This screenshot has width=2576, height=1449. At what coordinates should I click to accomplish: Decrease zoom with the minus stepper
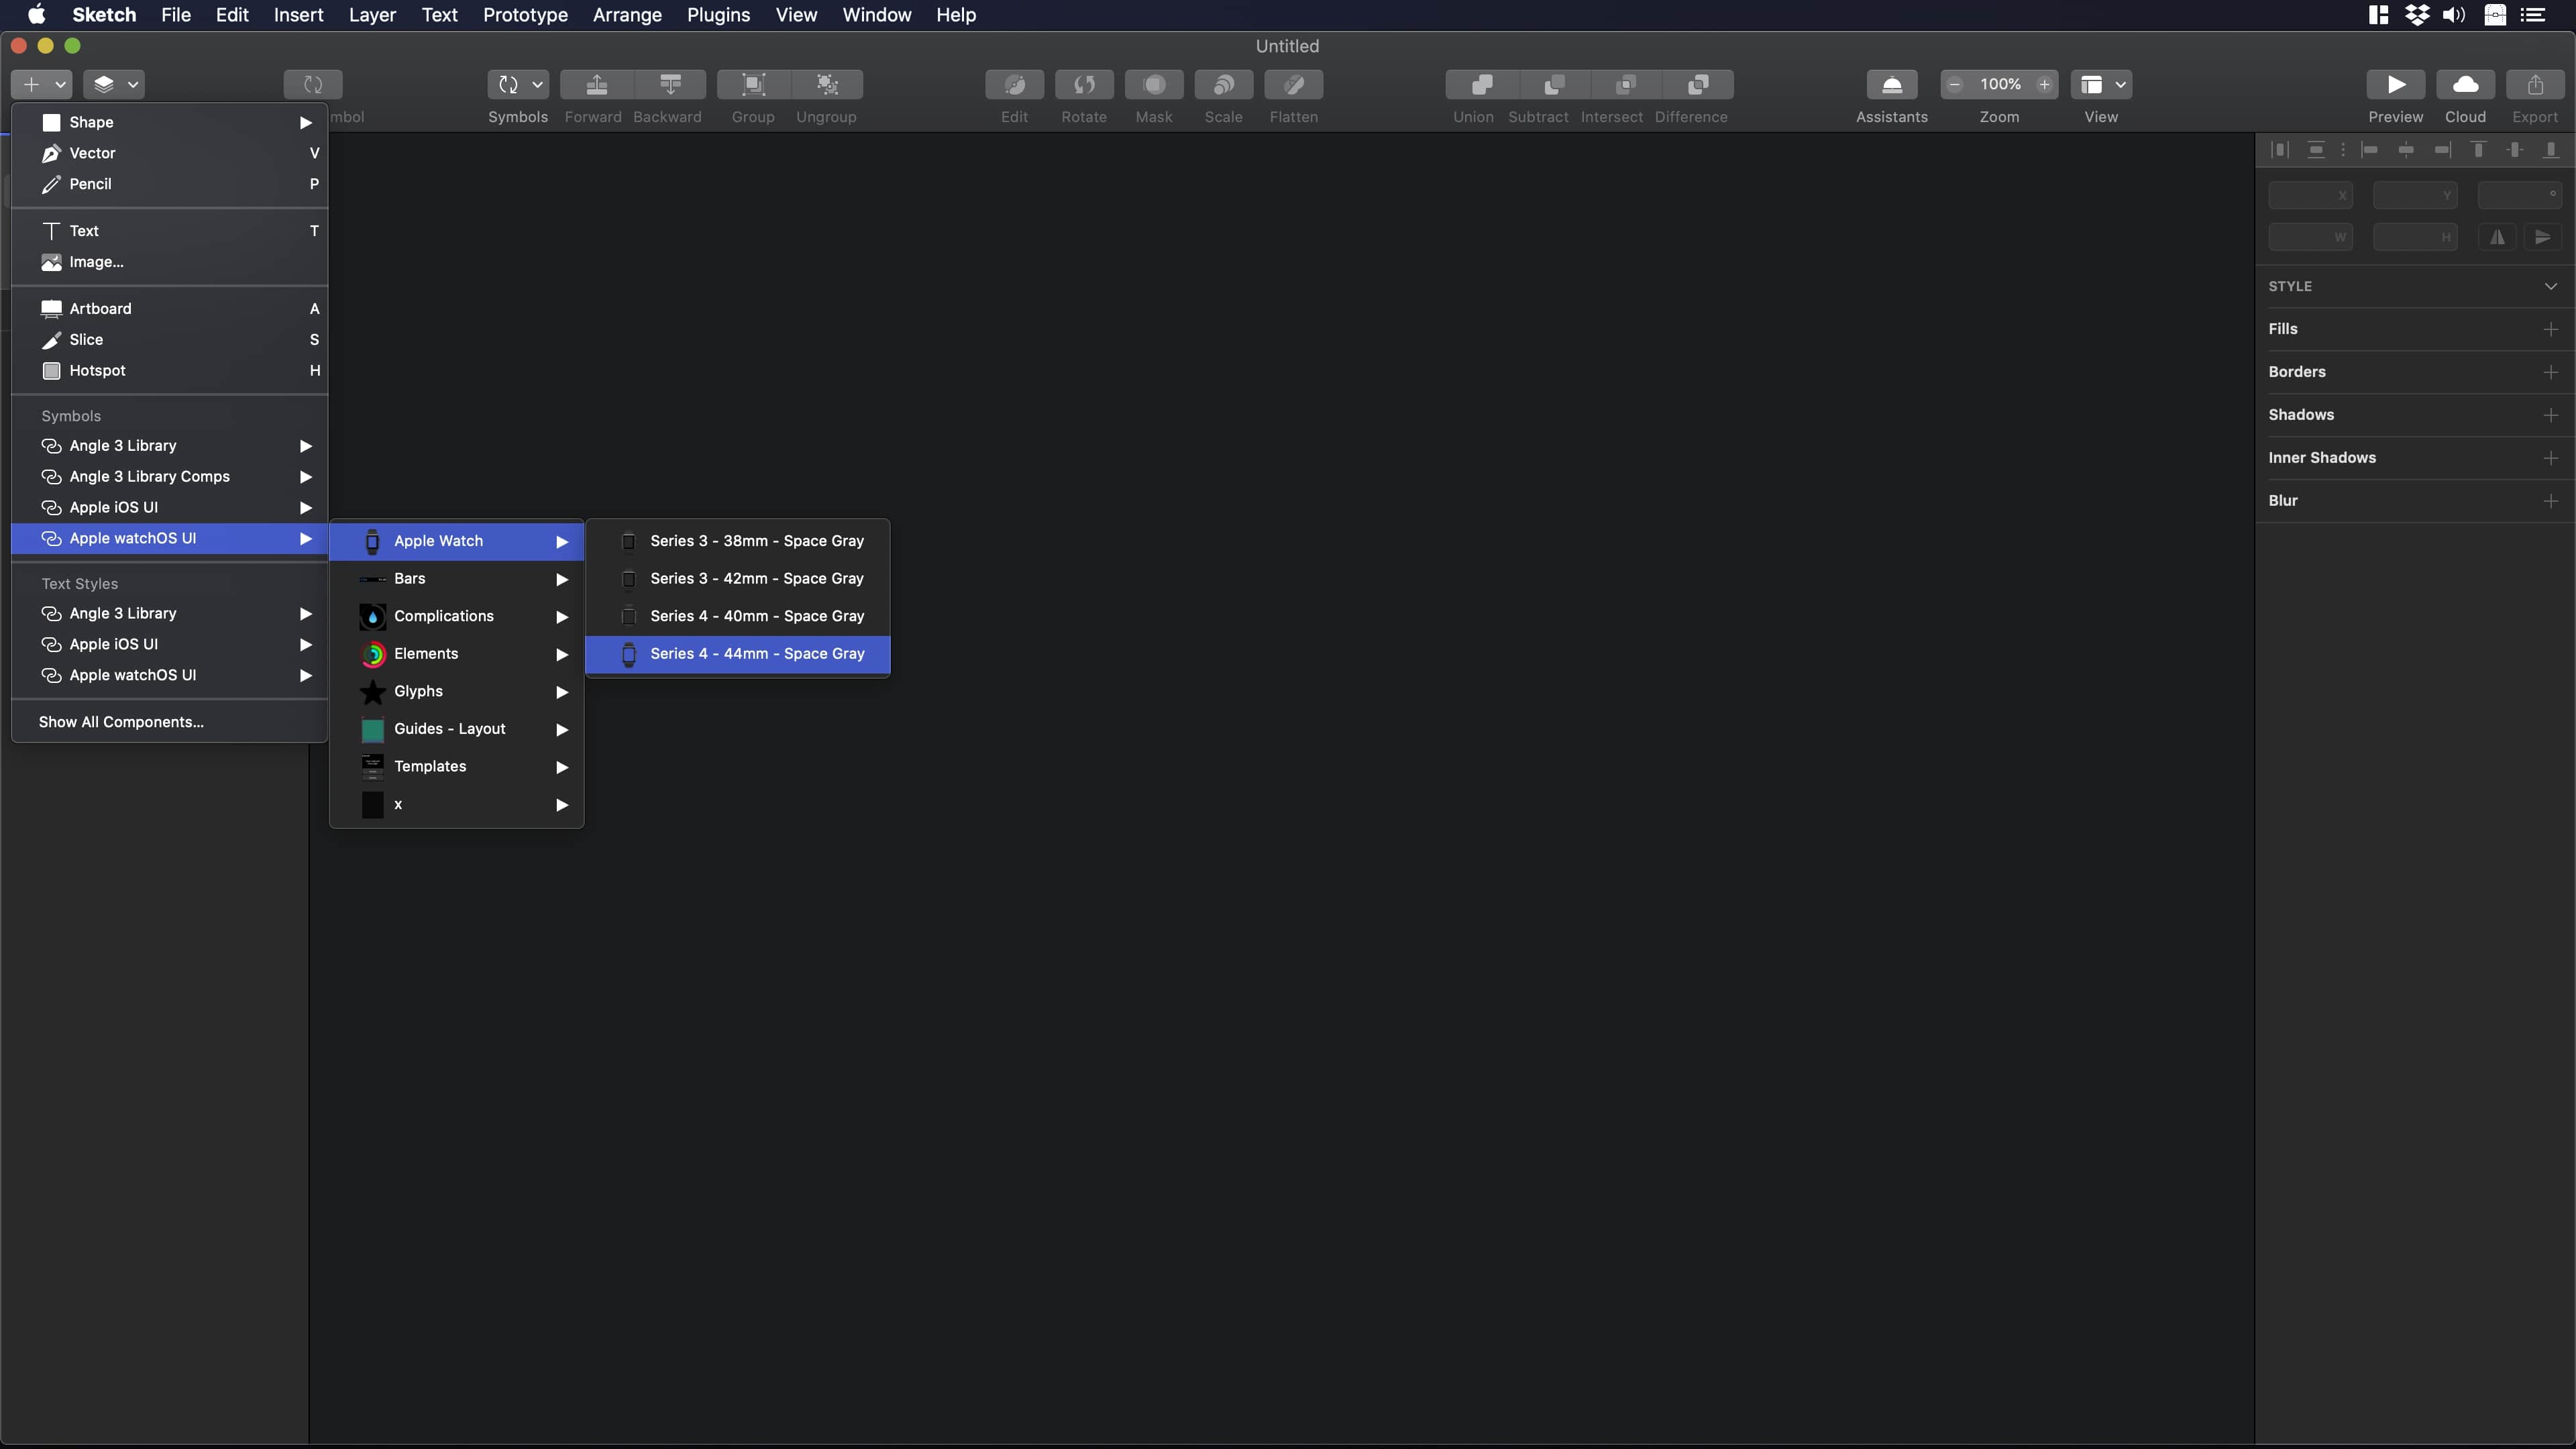click(x=1955, y=85)
